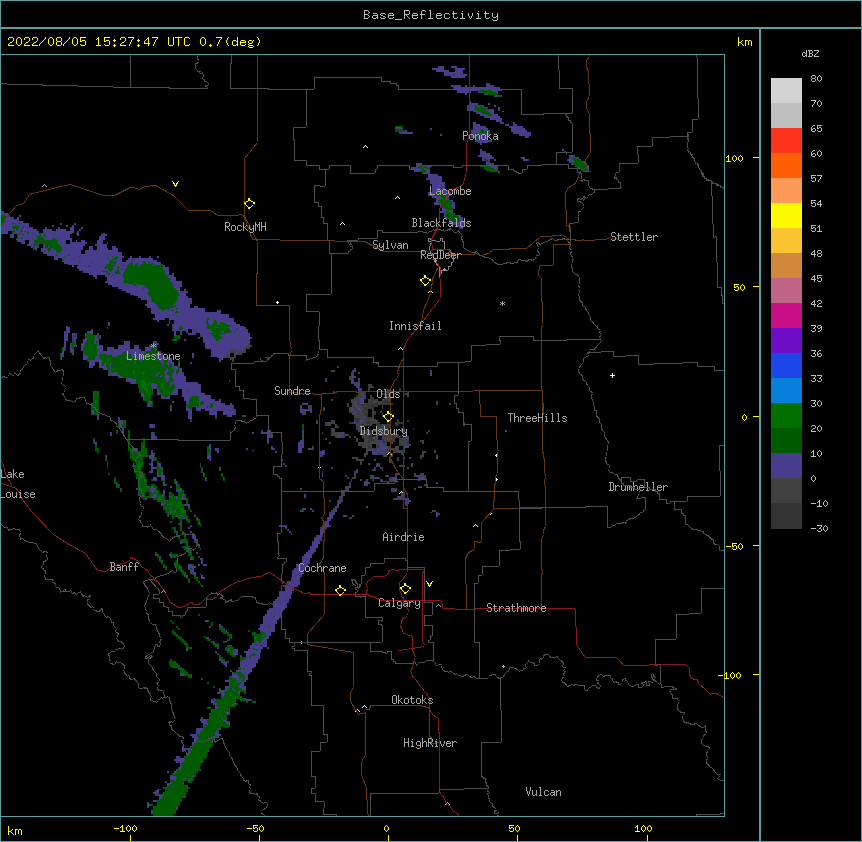Viewport: 862px width, 842px height.
Task: Click the HighRiver city label
Action: (x=430, y=743)
